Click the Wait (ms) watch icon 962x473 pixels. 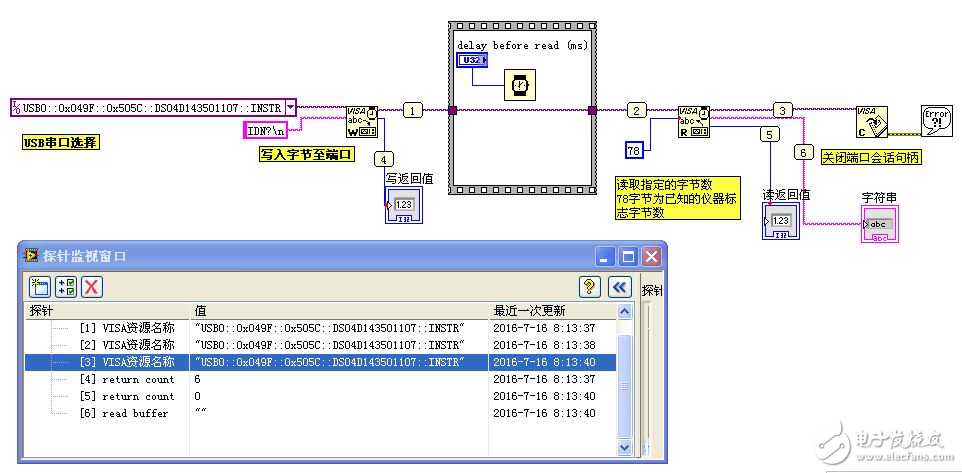520,85
